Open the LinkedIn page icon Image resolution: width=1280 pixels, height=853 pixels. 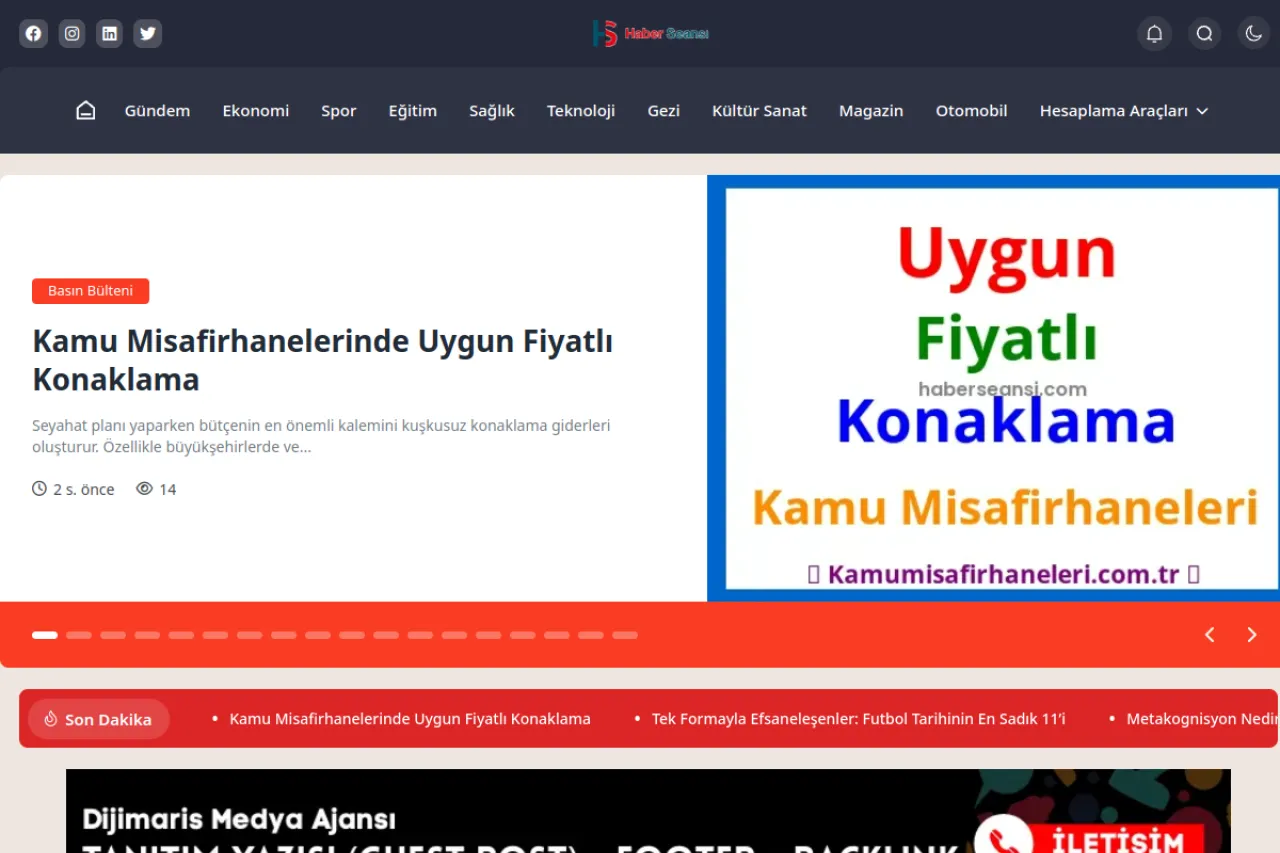coord(109,33)
